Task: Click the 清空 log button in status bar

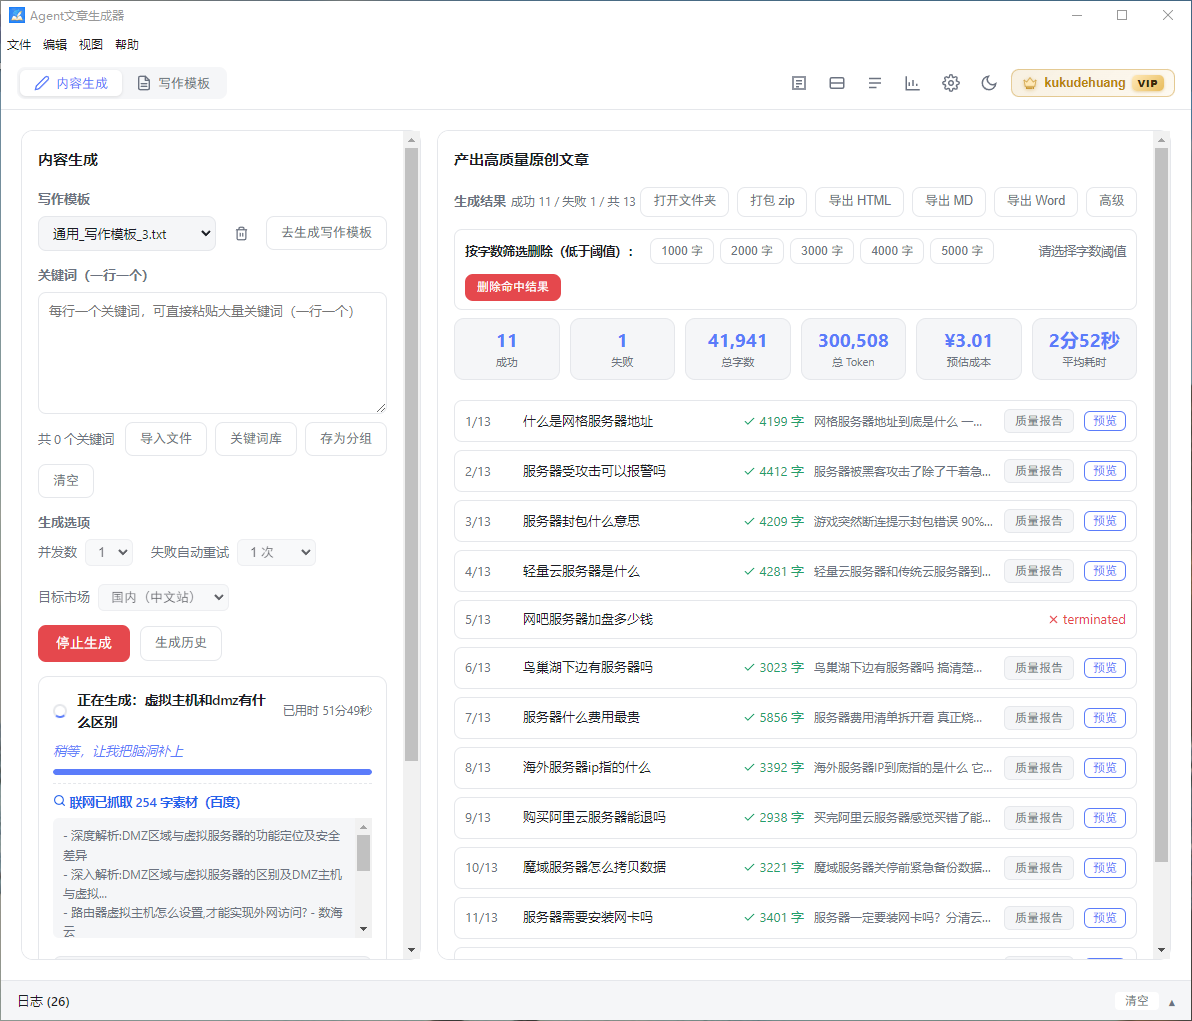Action: (1137, 1001)
